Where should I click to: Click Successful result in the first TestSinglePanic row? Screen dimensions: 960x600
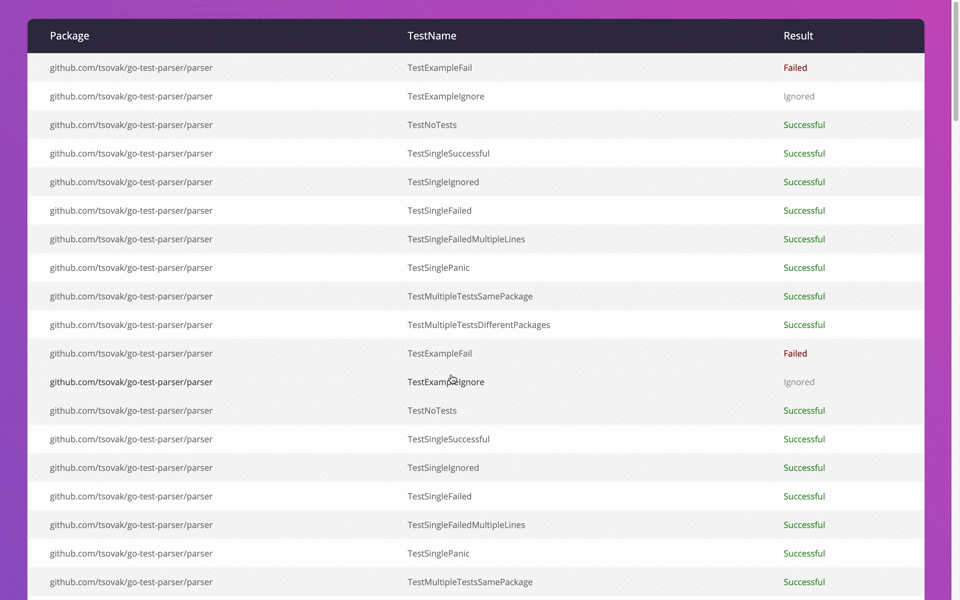click(x=804, y=268)
